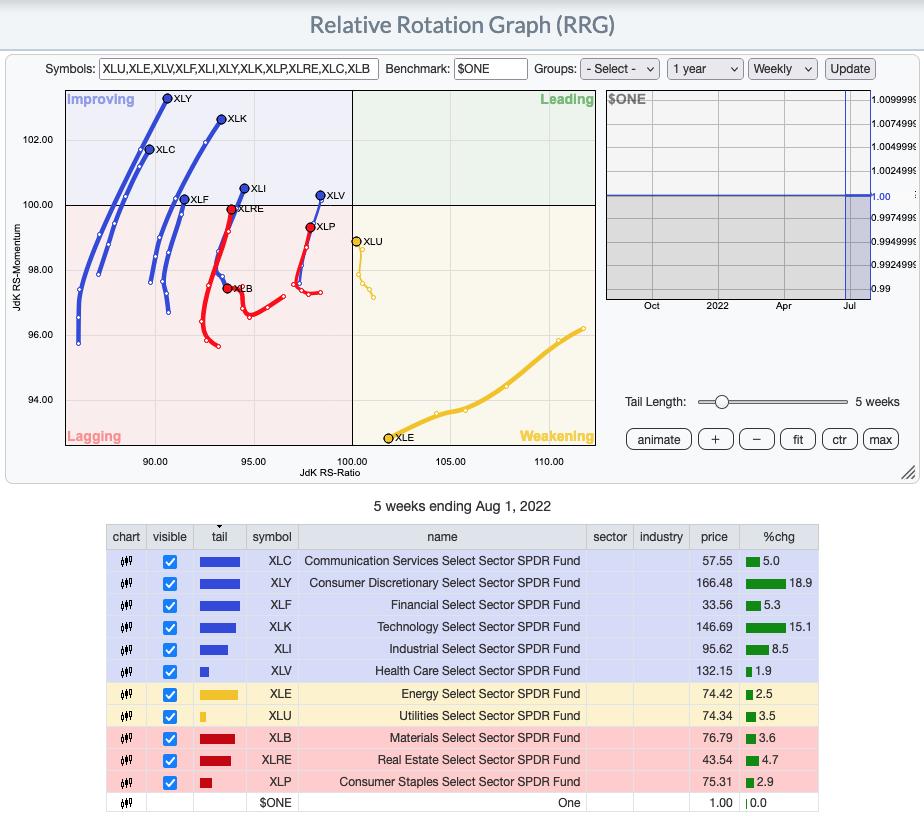Open the chart icon for XLF row
Viewport: 924px width, 816px height.
126,605
